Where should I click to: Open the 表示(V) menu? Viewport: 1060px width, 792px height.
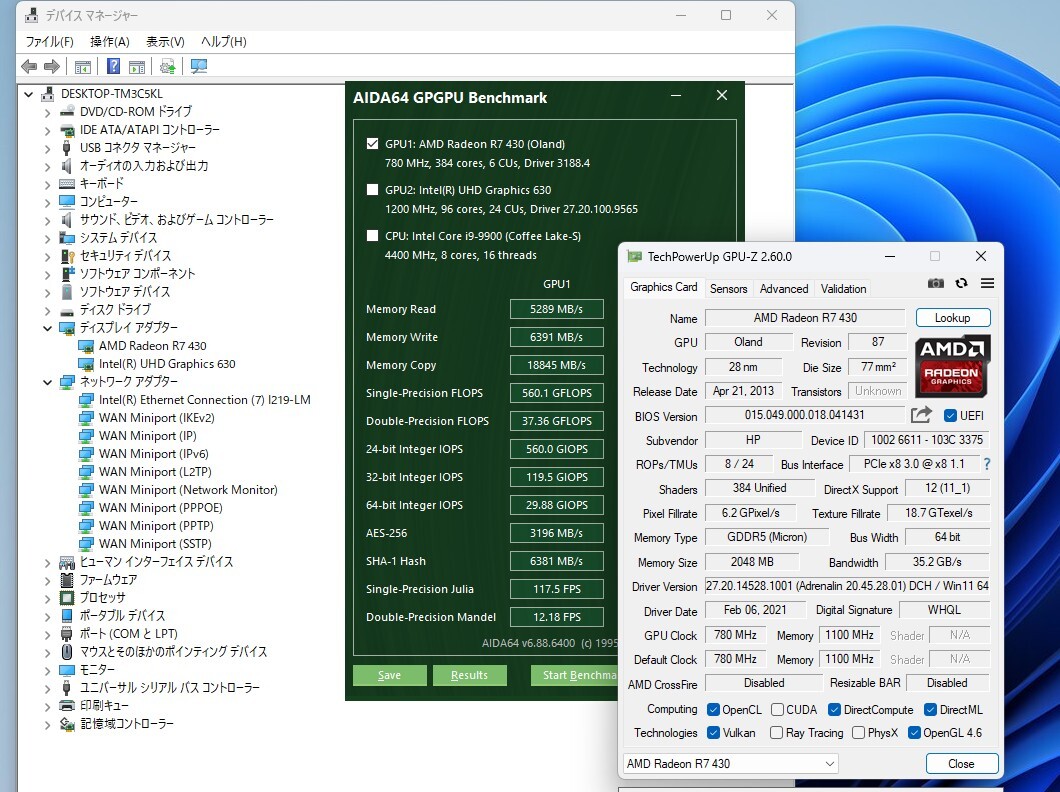point(165,42)
